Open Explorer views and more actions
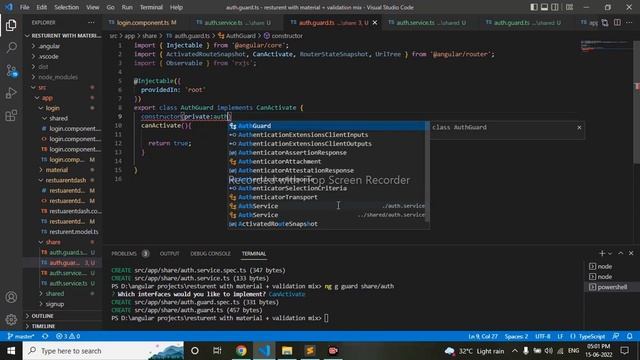 [x=91, y=22]
